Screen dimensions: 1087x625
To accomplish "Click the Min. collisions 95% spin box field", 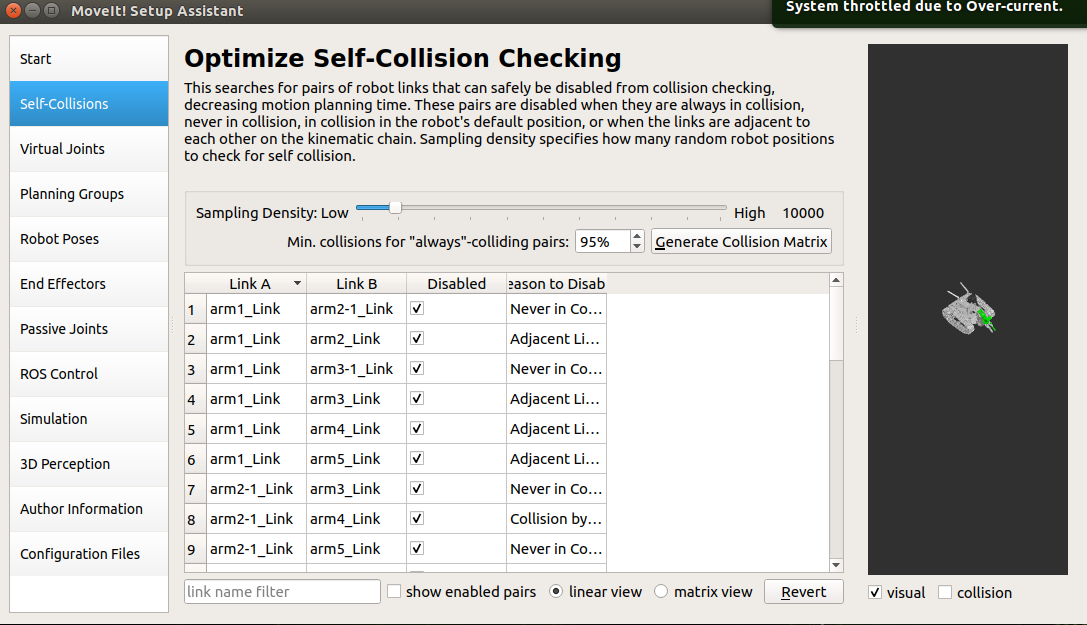I will pyautogui.click(x=602, y=242).
